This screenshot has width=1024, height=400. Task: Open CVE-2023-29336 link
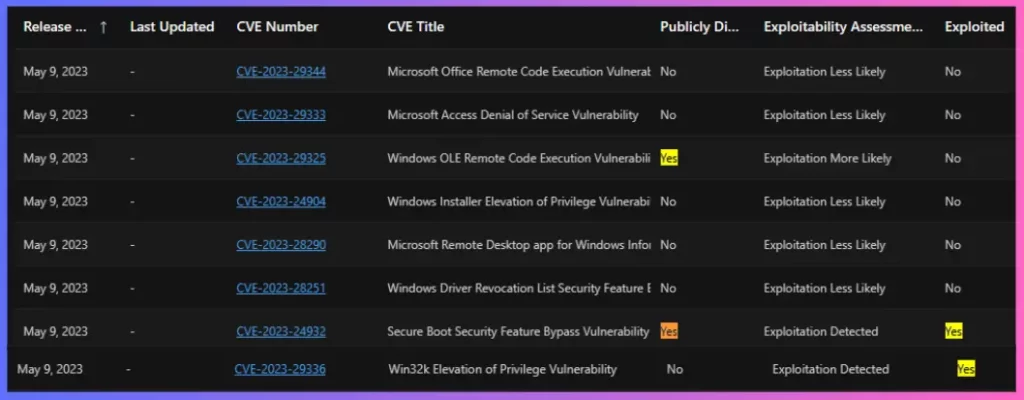click(x=279, y=369)
